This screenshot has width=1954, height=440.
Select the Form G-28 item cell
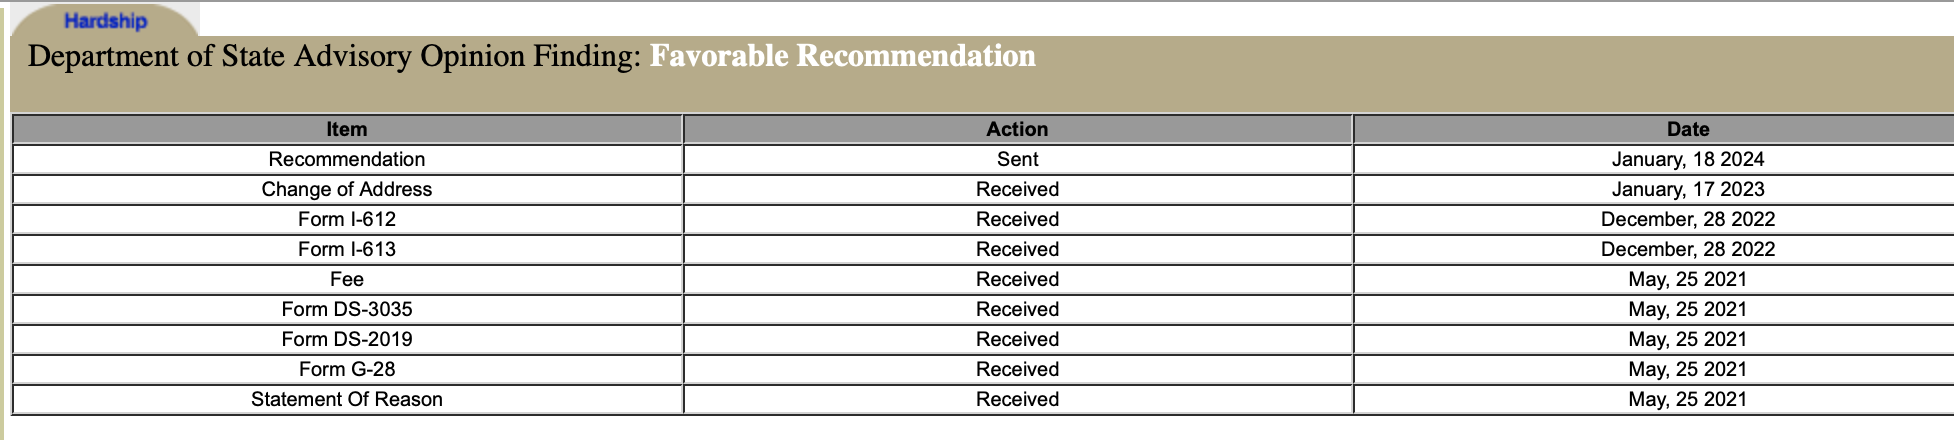(347, 369)
